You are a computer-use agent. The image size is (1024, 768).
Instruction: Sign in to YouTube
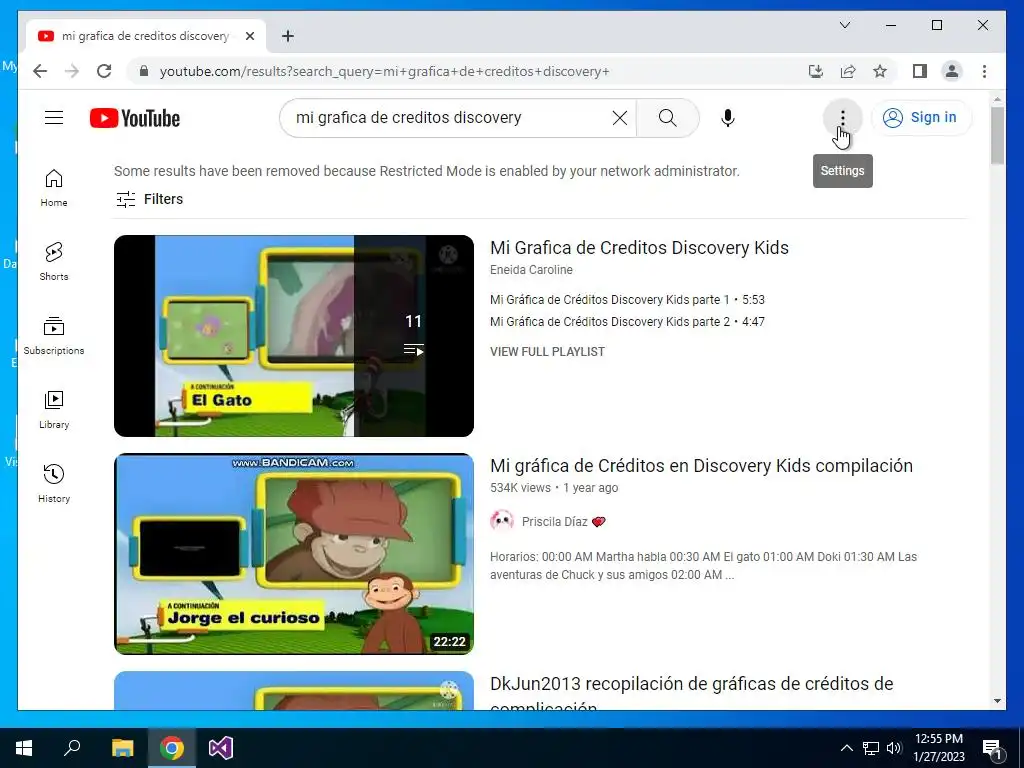coord(921,118)
